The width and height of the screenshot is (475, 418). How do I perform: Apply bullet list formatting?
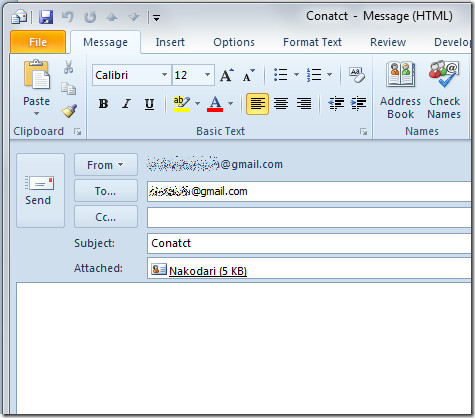[281, 75]
